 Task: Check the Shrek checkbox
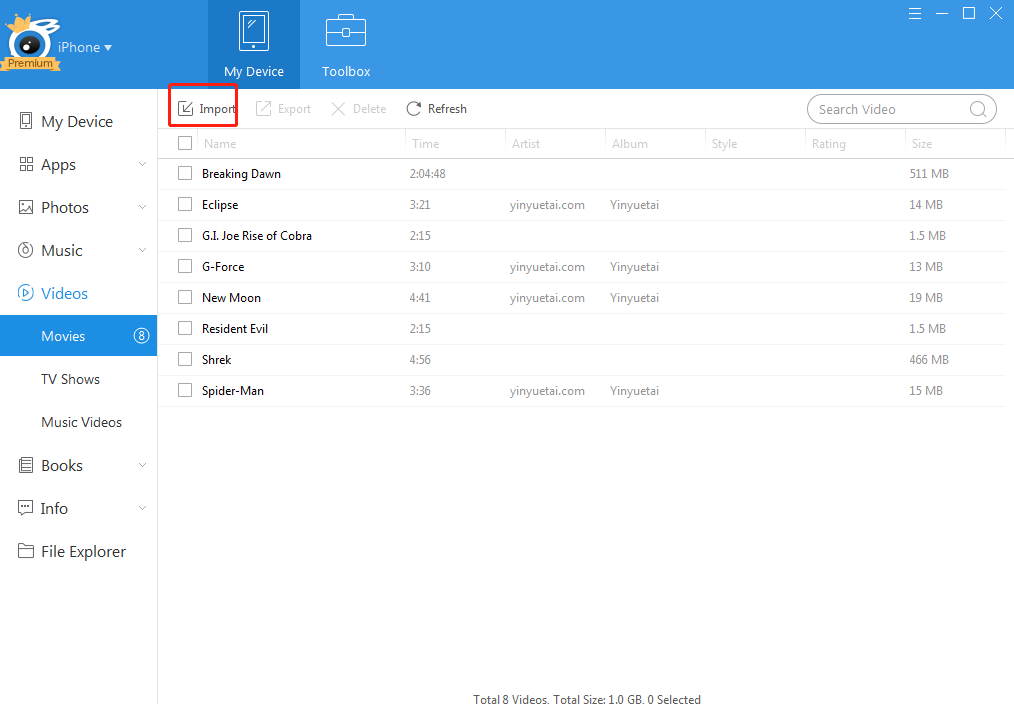(185, 359)
